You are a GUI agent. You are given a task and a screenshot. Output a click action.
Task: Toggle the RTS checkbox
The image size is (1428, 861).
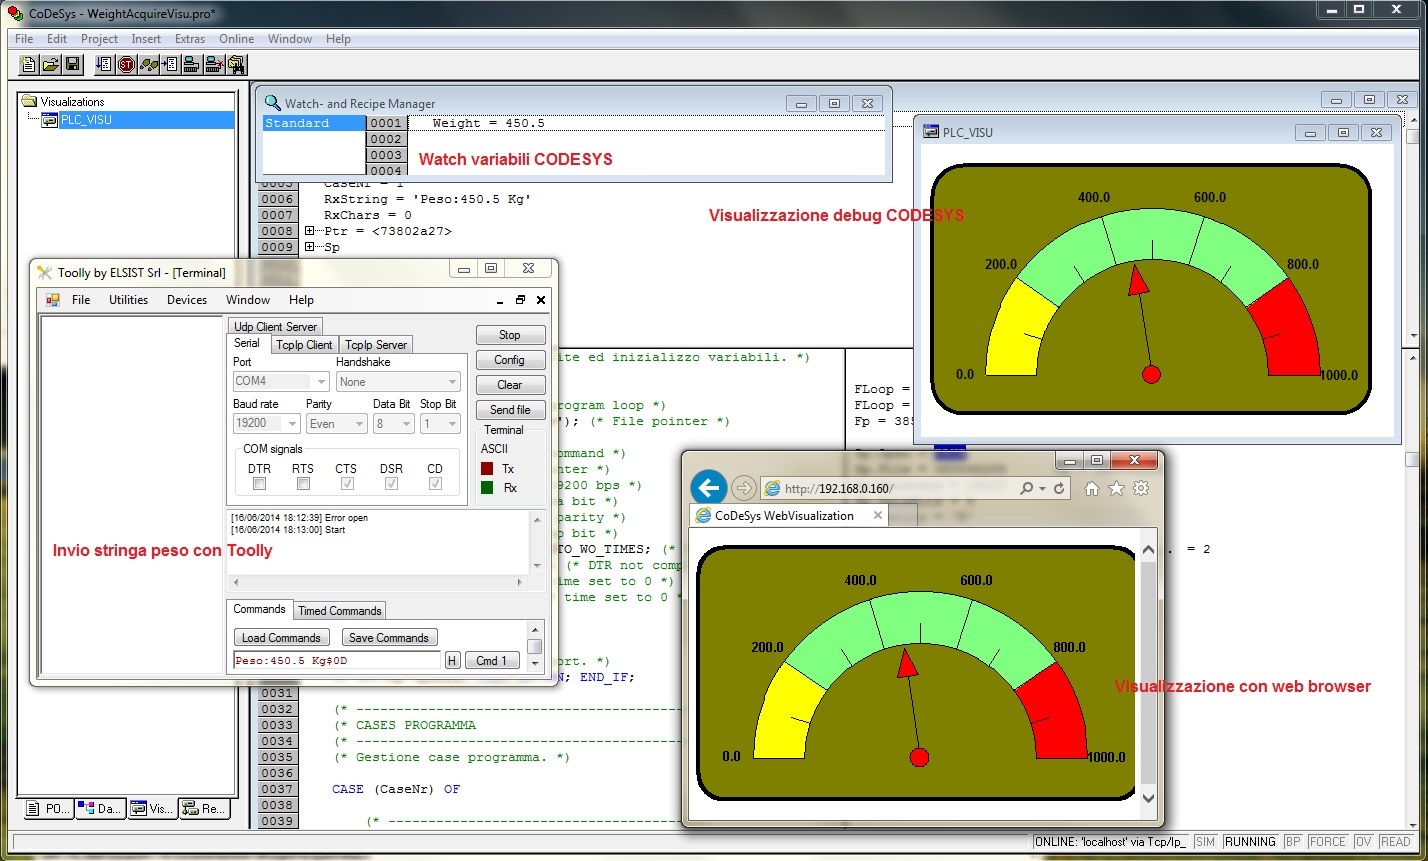pos(303,484)
